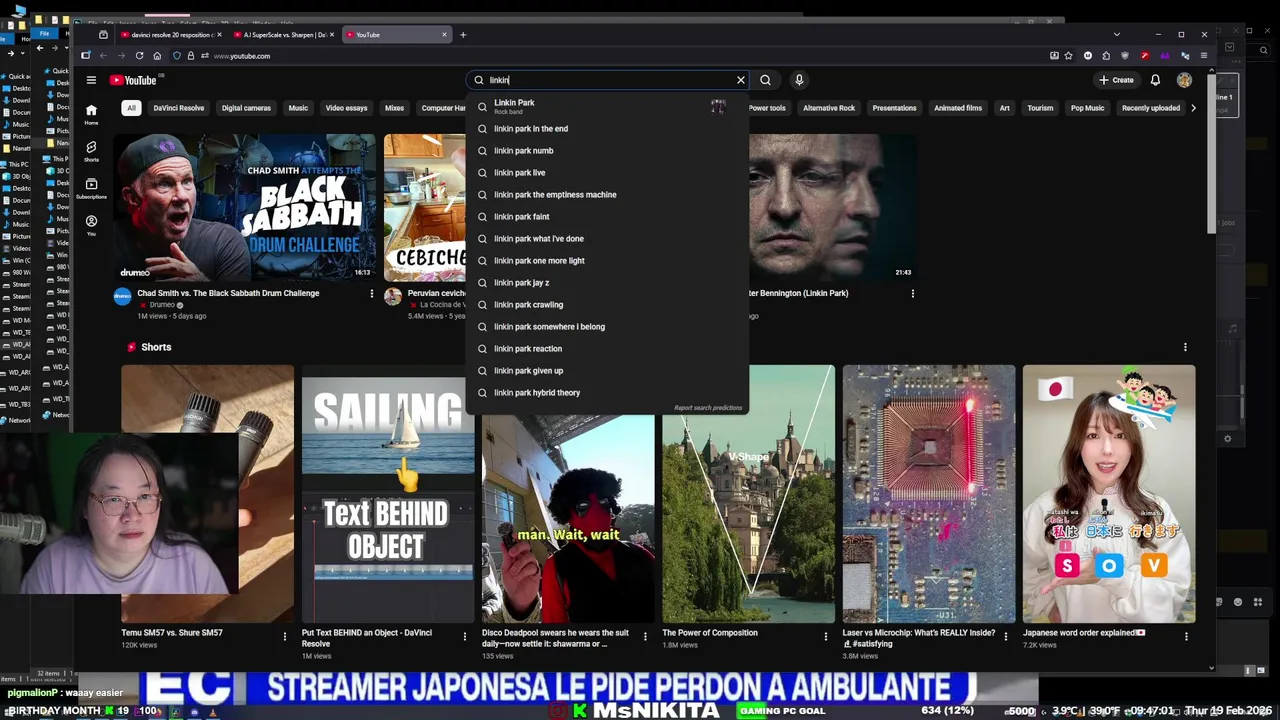The width and height of the screenshot is (1280, 720).
Task: Open options for Japanese word order short
Action: (1186, 636)
